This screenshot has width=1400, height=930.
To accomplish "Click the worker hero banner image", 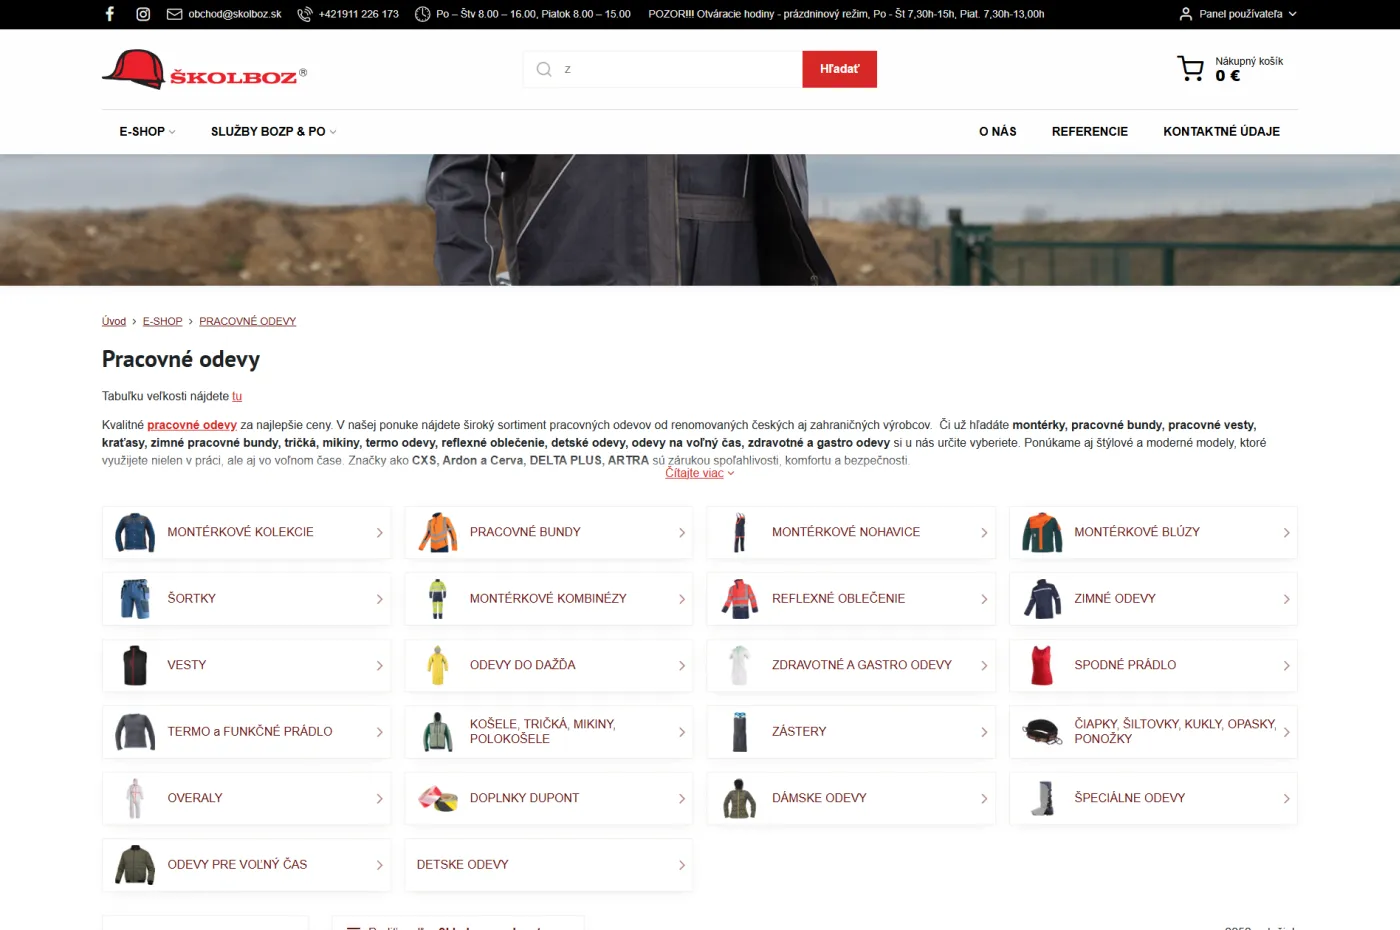I will coord(700,220).
